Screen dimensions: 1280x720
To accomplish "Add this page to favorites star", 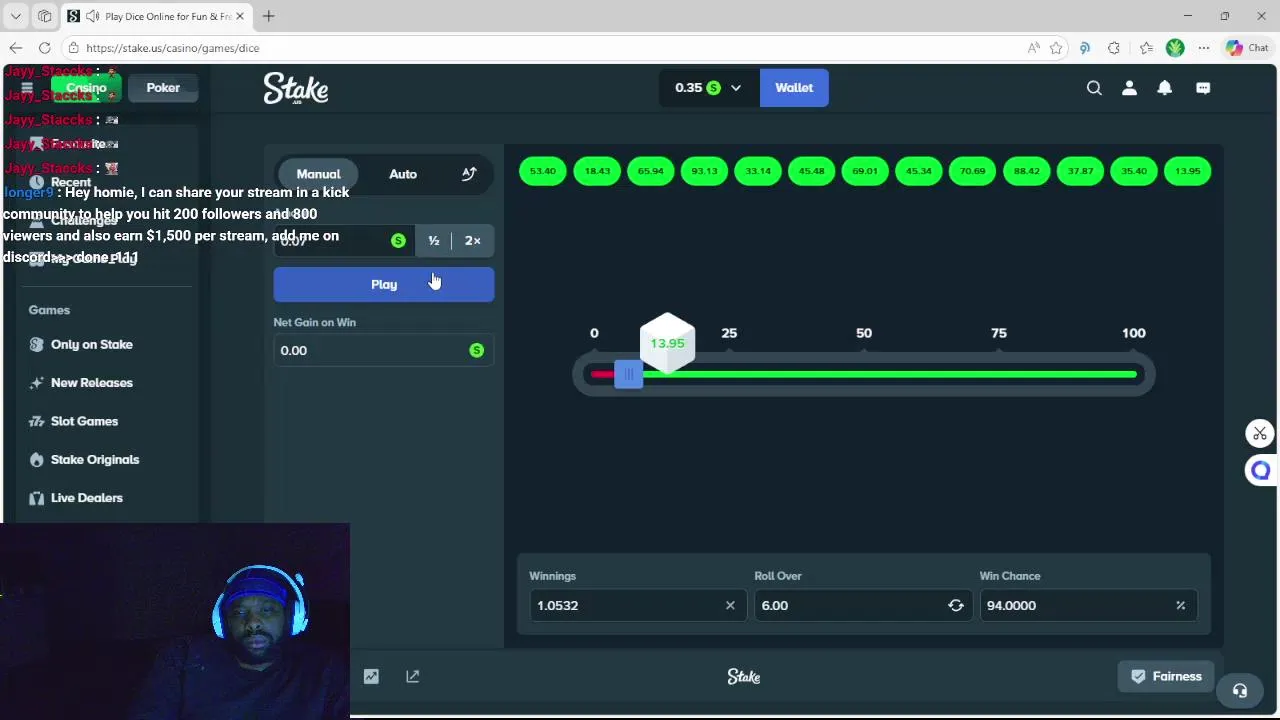I will click(x=1056, y=48).
